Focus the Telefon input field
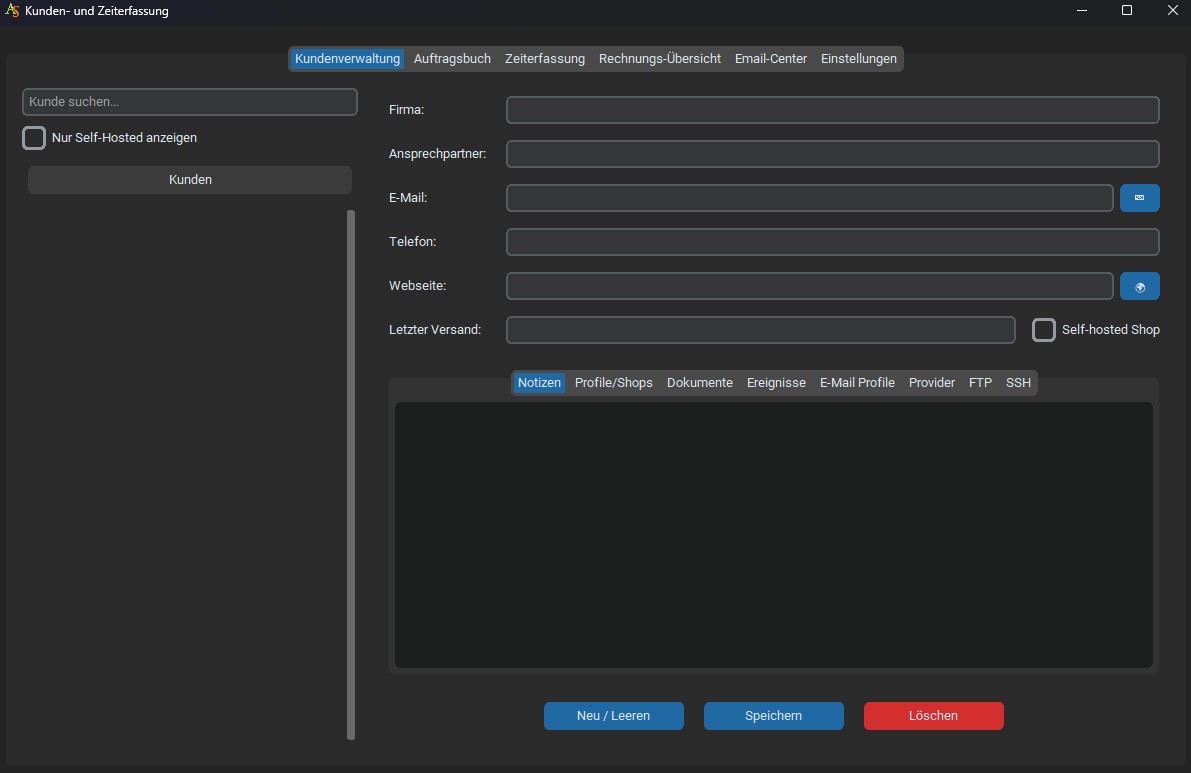The image size is (1191, 773). (832, 242)
